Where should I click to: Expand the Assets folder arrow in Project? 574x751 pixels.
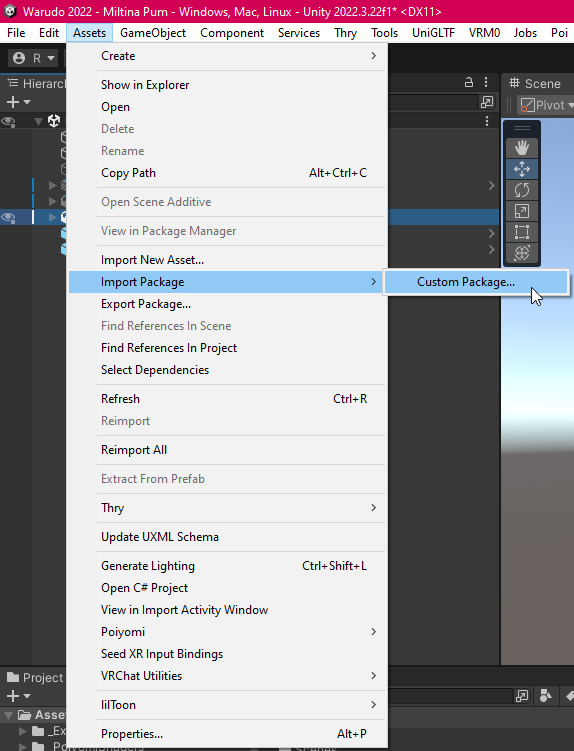click(9, 716)
